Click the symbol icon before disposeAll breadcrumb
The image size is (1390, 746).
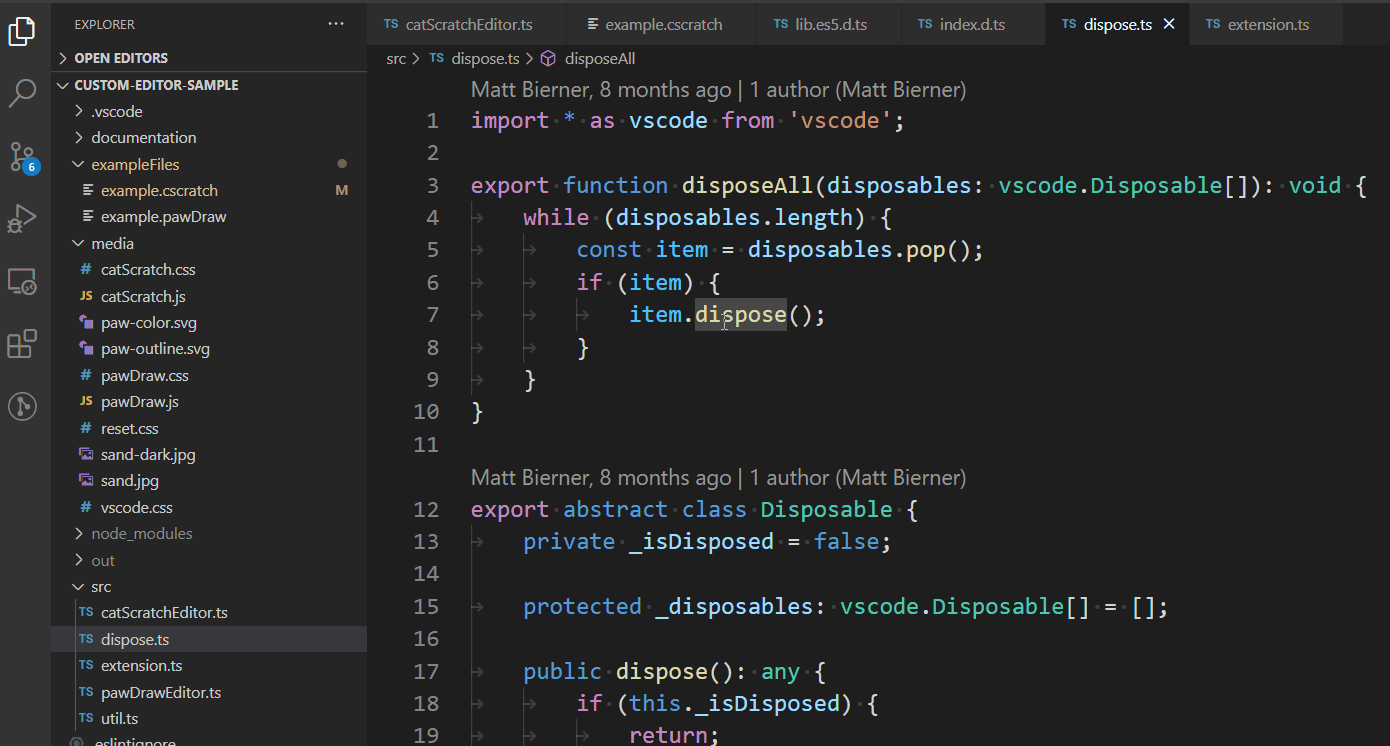[x=548, y=59]
